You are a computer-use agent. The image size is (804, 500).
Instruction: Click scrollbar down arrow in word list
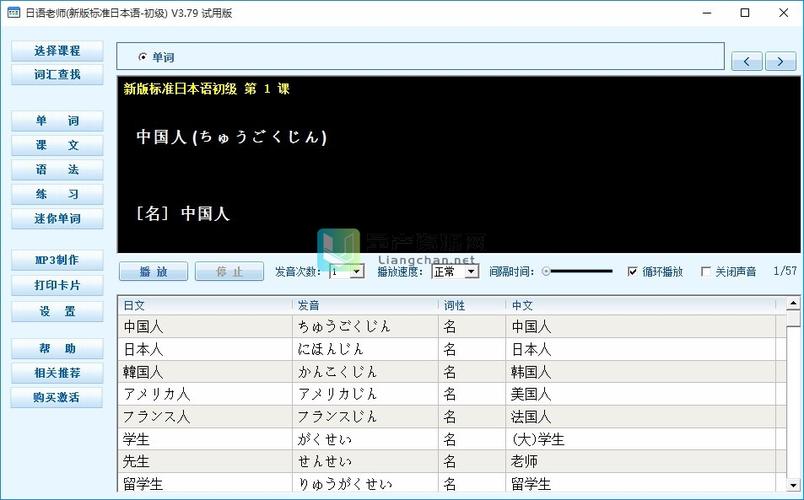click(x=793, y=485)
